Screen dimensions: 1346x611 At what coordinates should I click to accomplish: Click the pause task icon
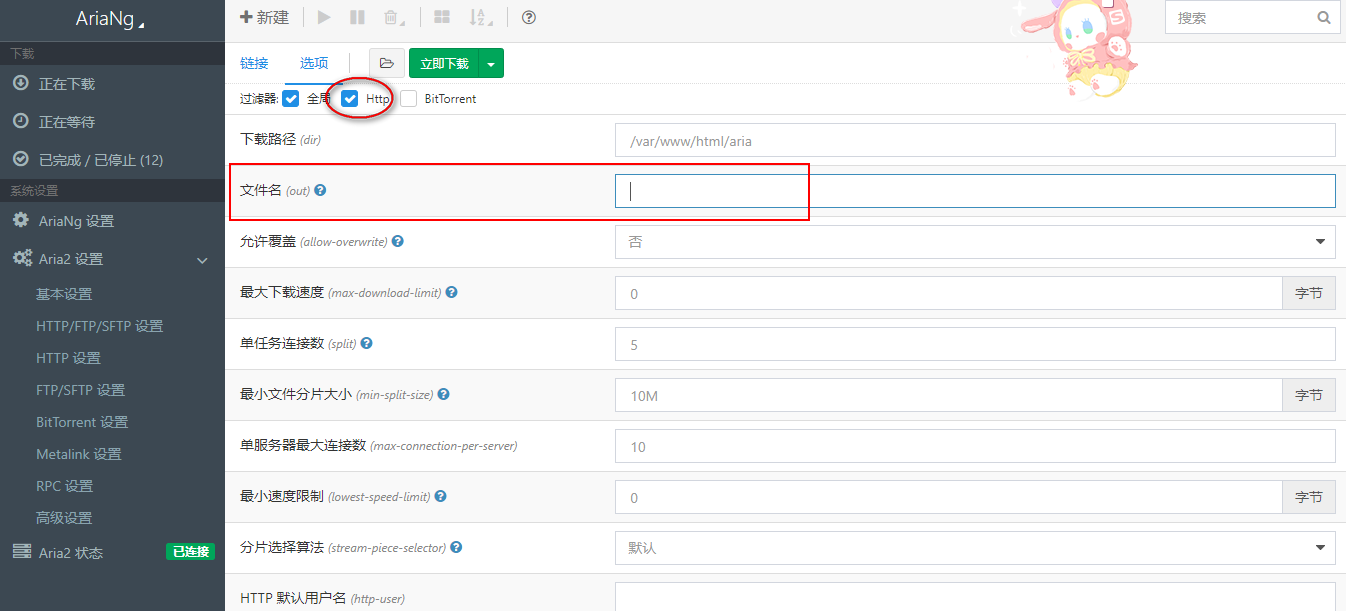[357, 17]
